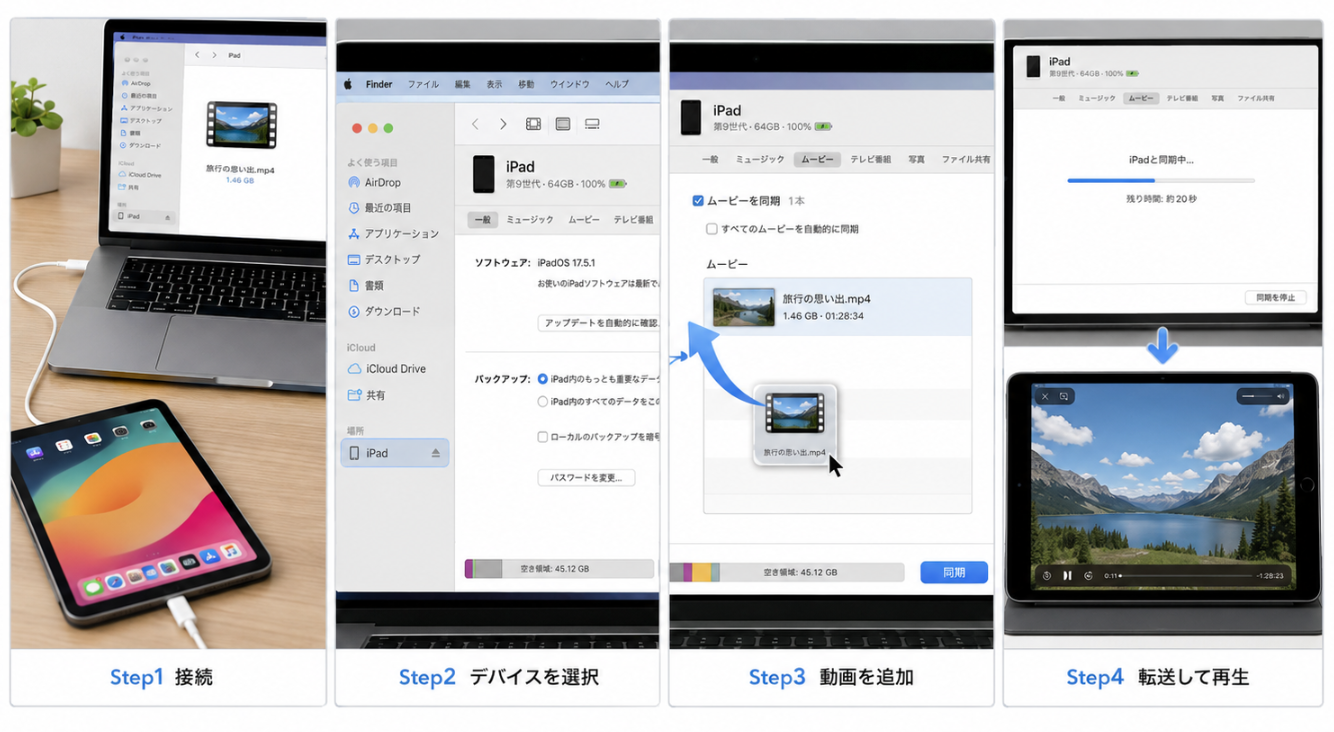The image size is (1334, 732).
Task: Open iCloud Drive in the sidebar
Action: click(386, 369)
